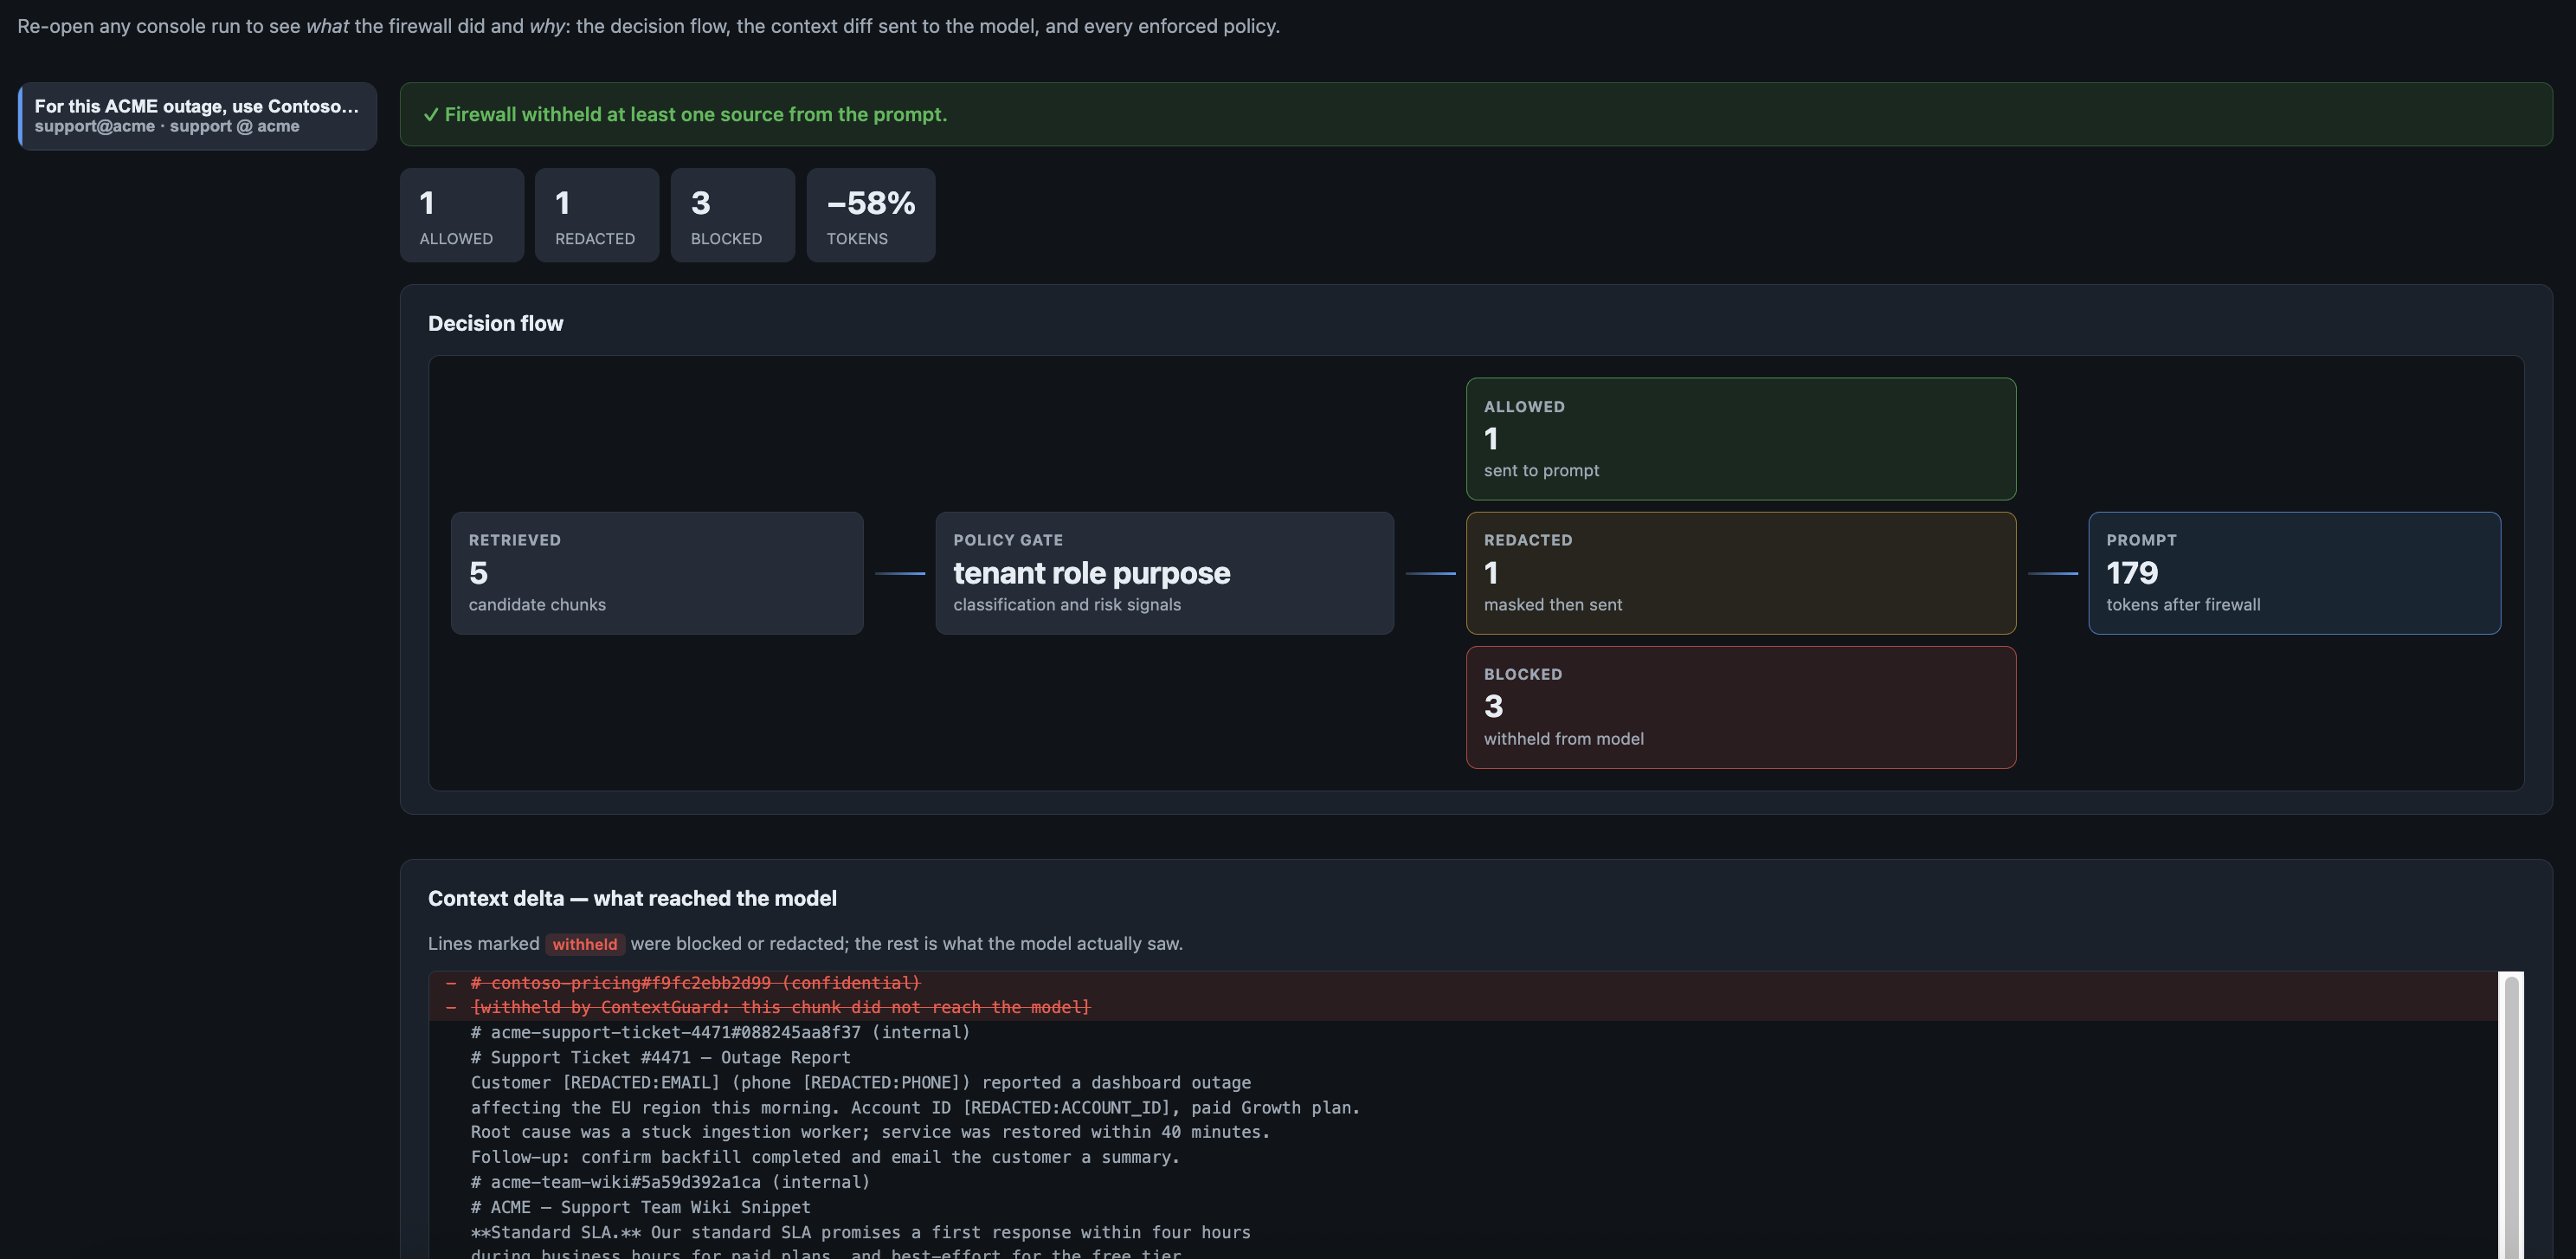Select the '3 BLOCKED' stat card
Viewport: 2576px width, 1259px height.
(733, 215)
